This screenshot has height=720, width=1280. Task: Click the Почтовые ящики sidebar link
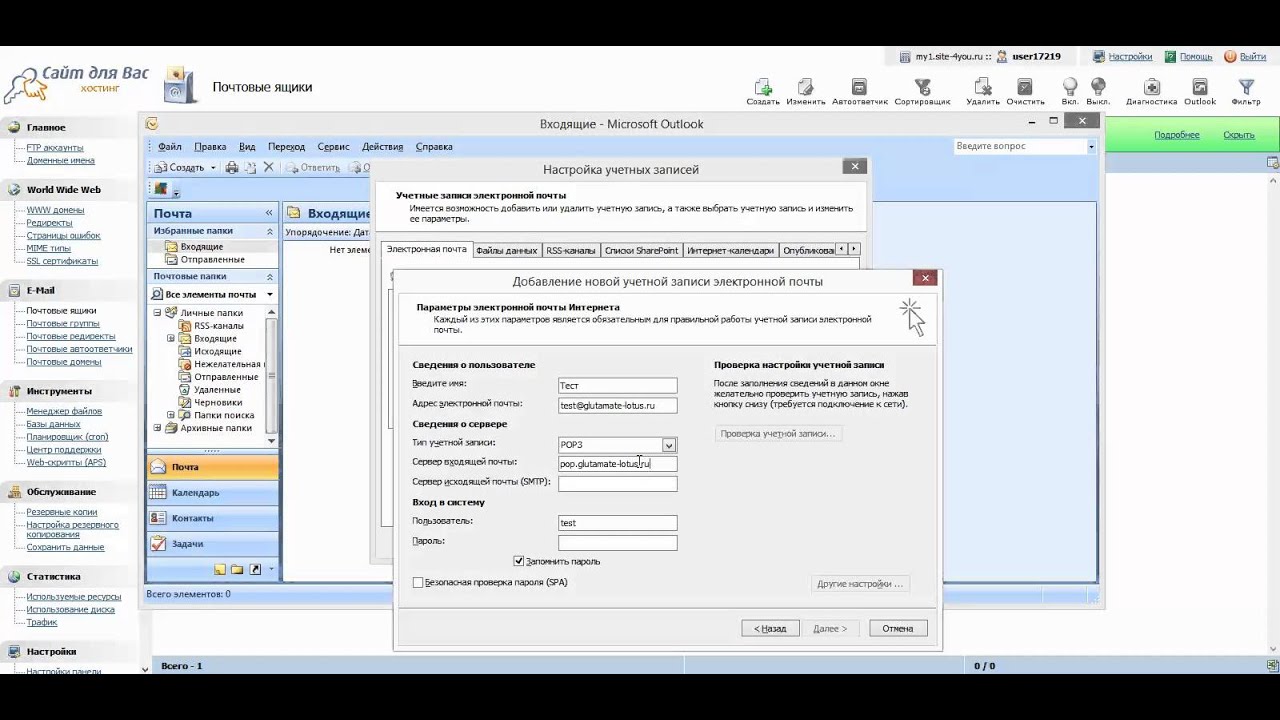pos(61,311)
